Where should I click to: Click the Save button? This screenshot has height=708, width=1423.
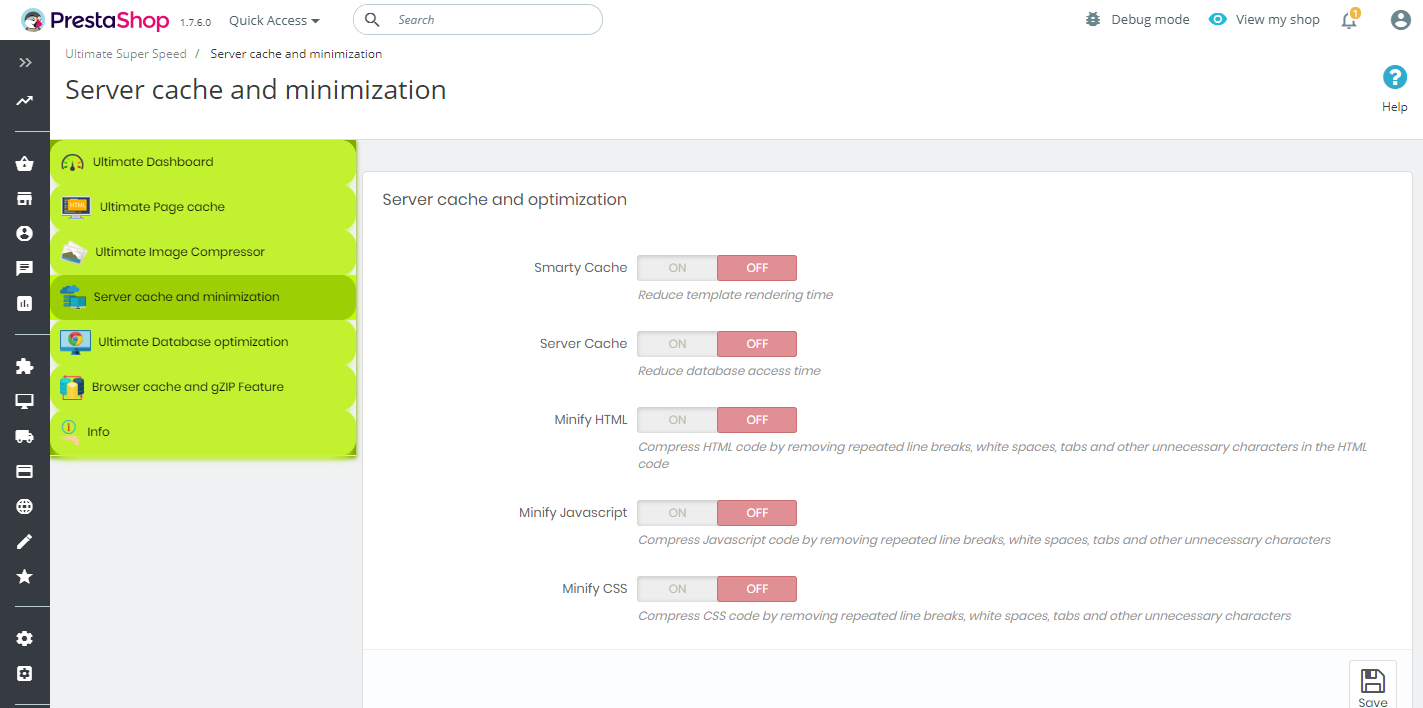1372,688
